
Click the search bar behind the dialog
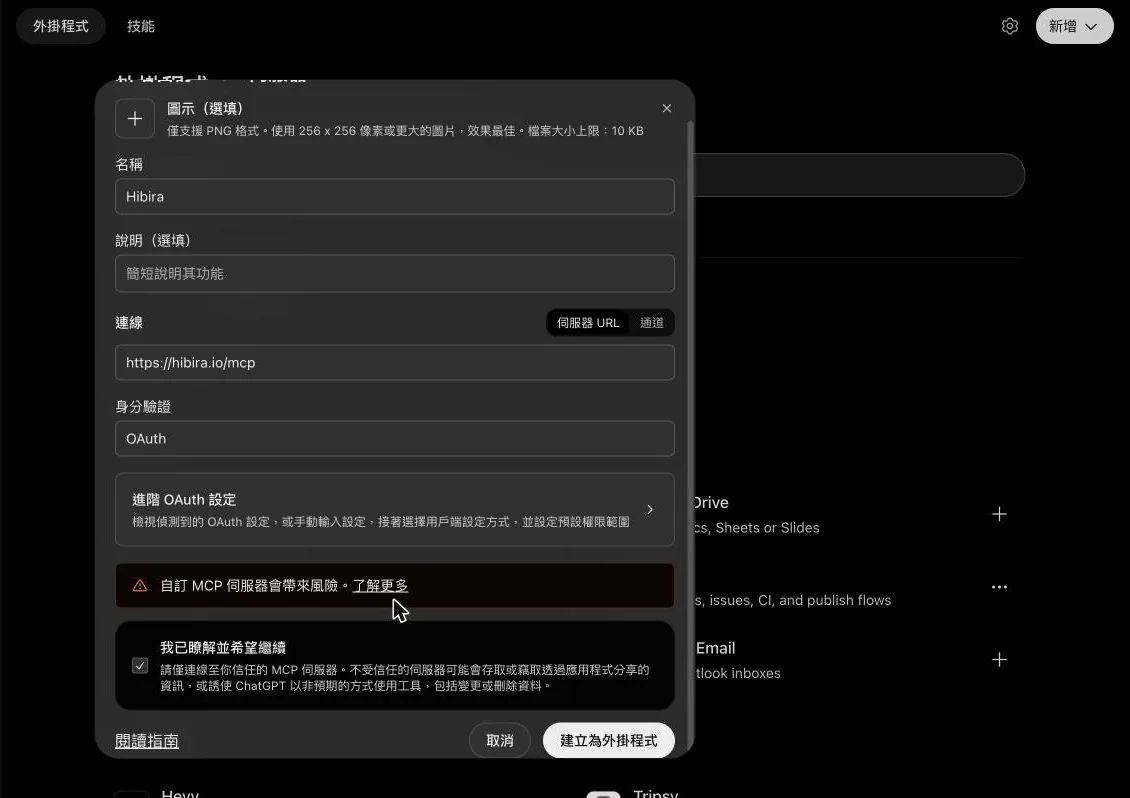[858, 174]
